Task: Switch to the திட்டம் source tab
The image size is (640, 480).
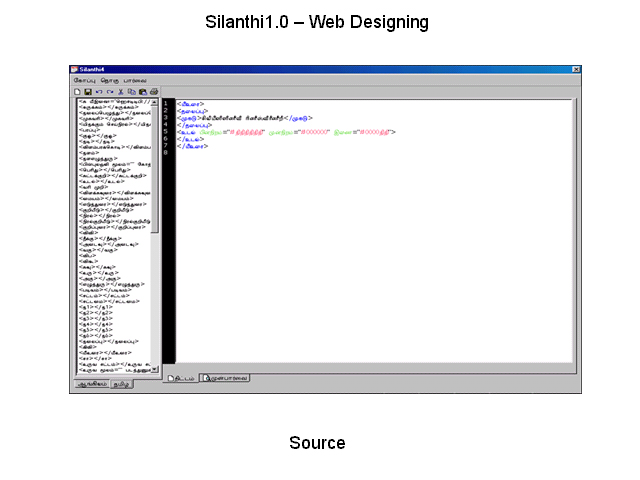Action: pos(181,378)
